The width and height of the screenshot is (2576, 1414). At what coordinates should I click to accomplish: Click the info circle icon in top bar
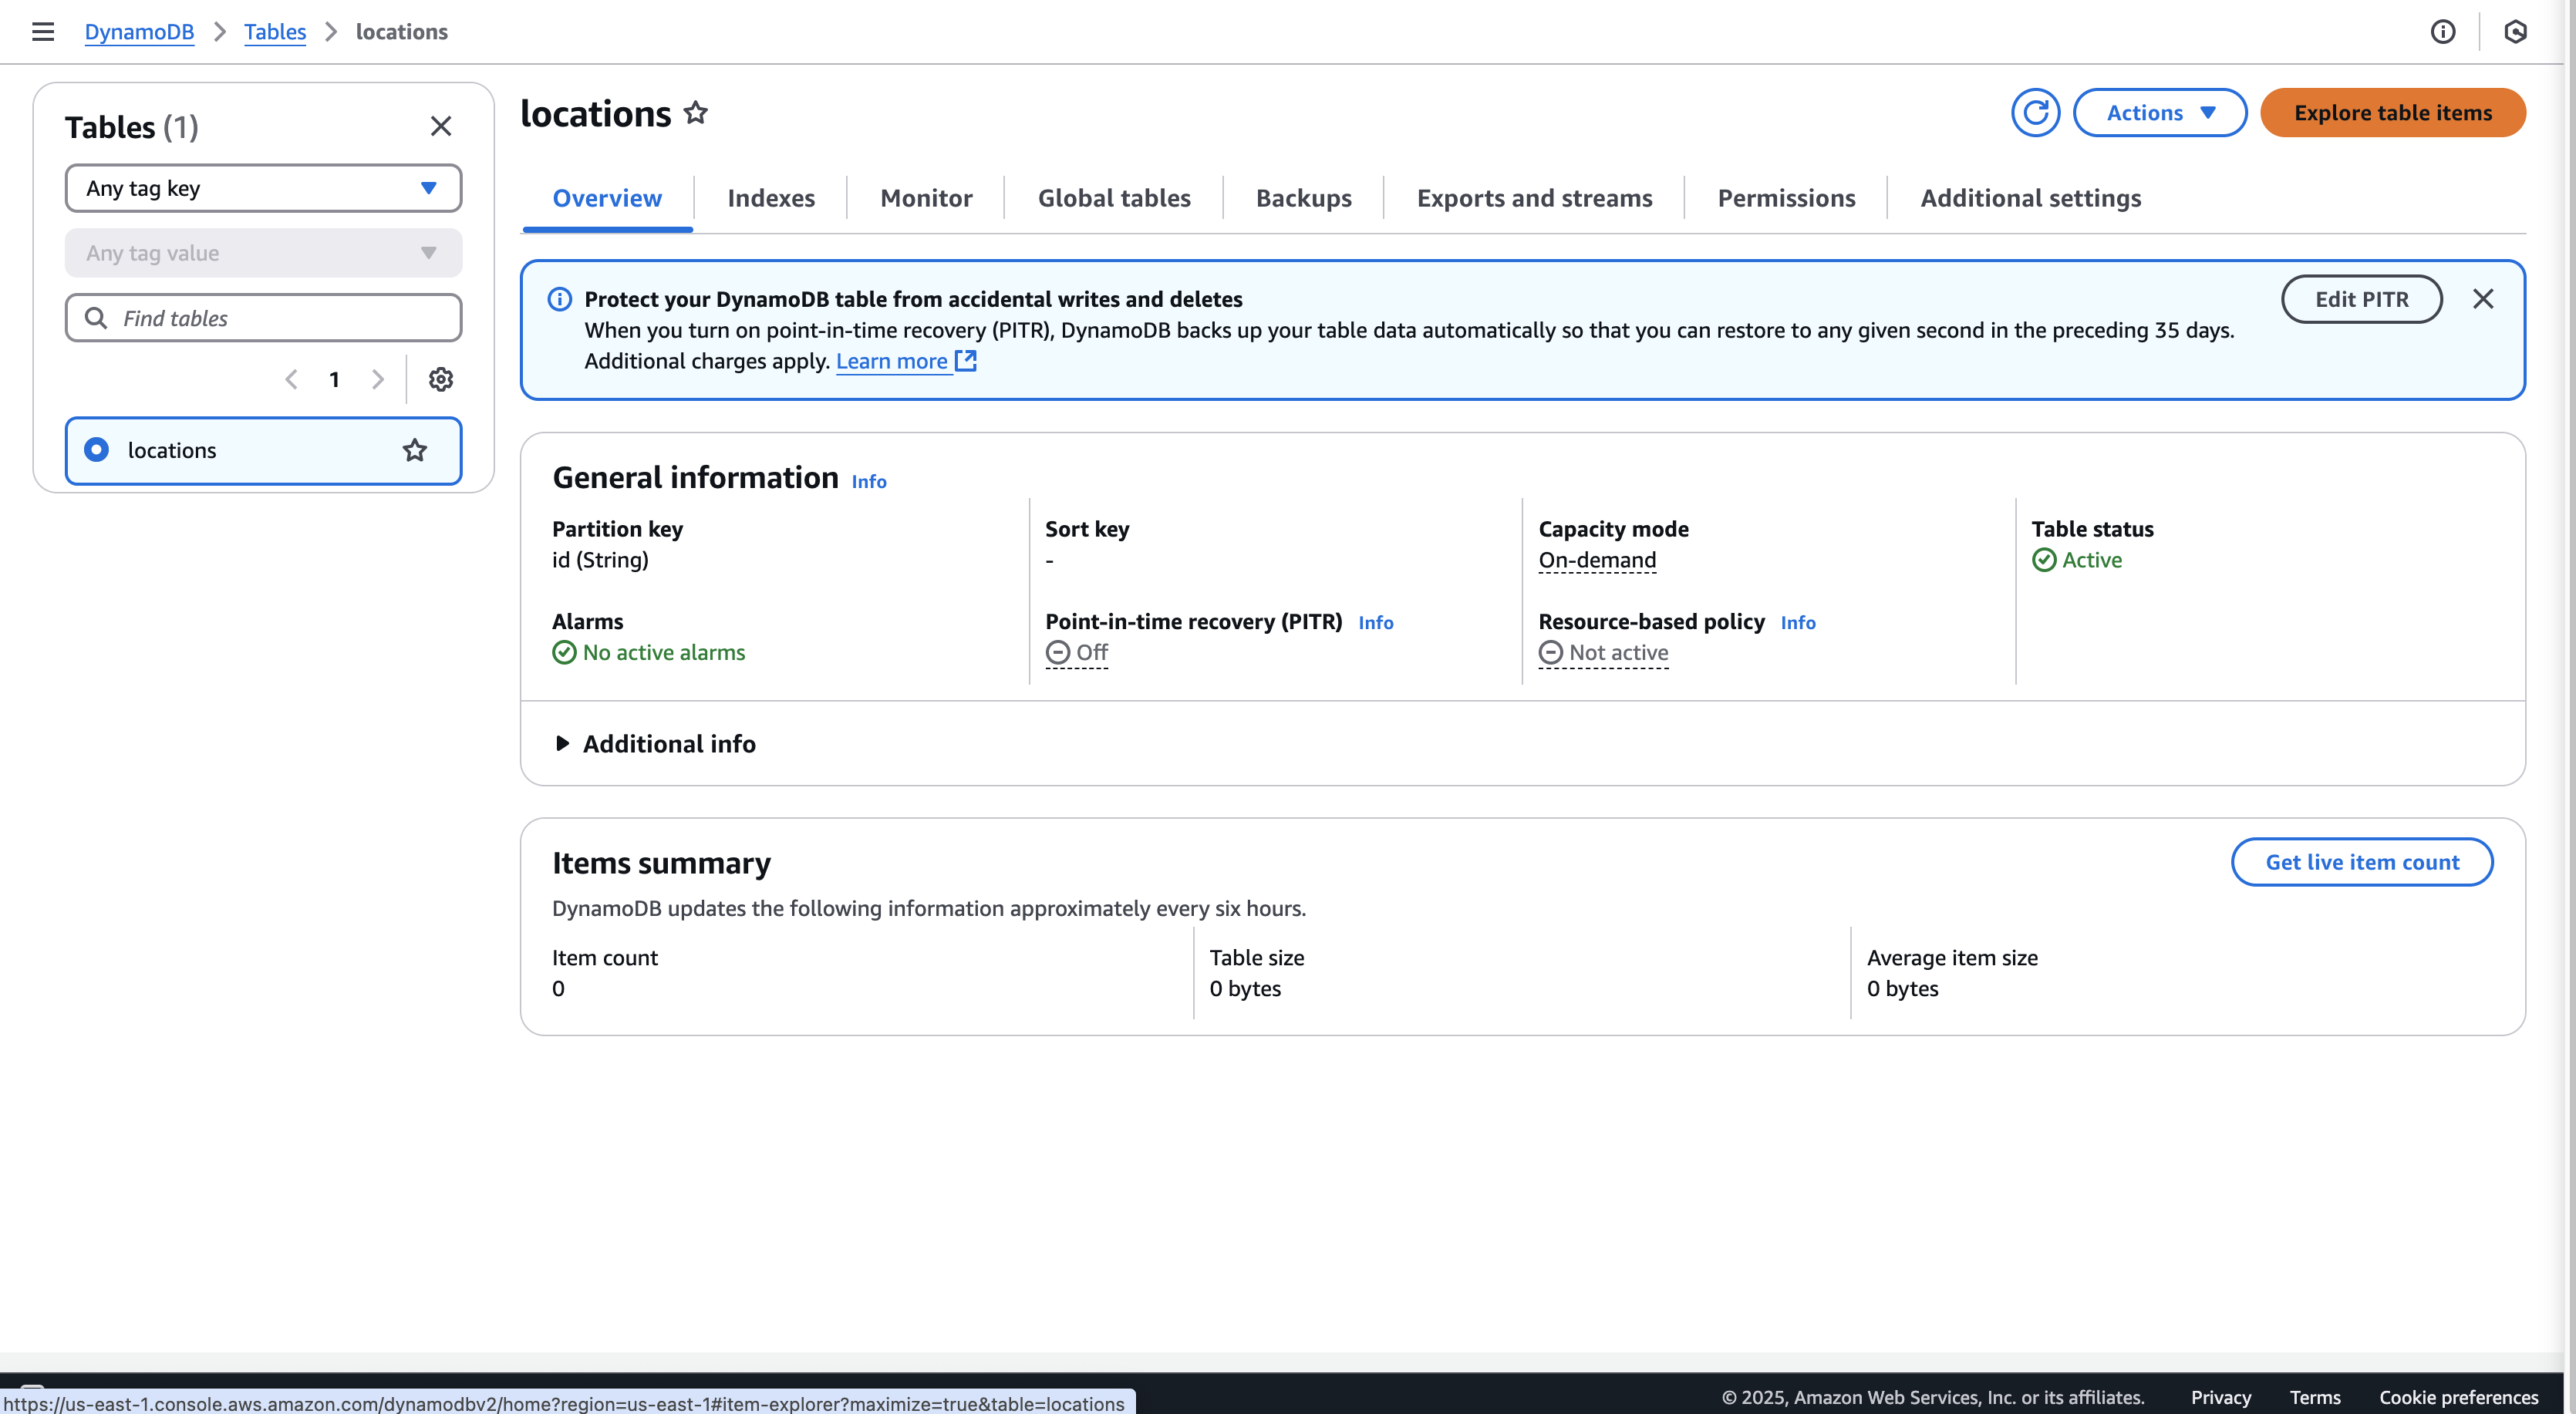coord(2443,32)
